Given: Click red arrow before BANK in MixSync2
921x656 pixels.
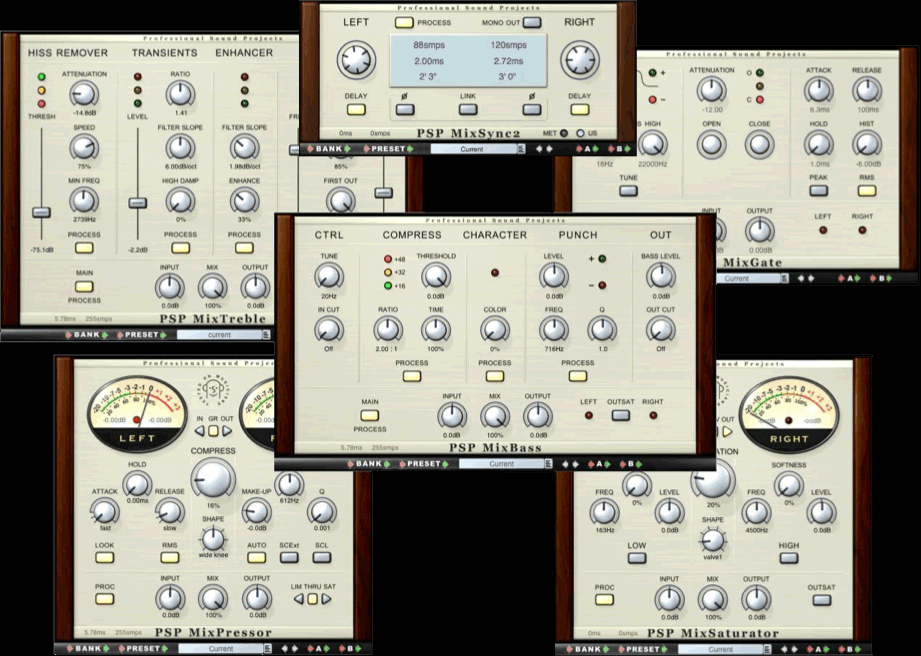Looking at the screenshot, I should [310, 149].
